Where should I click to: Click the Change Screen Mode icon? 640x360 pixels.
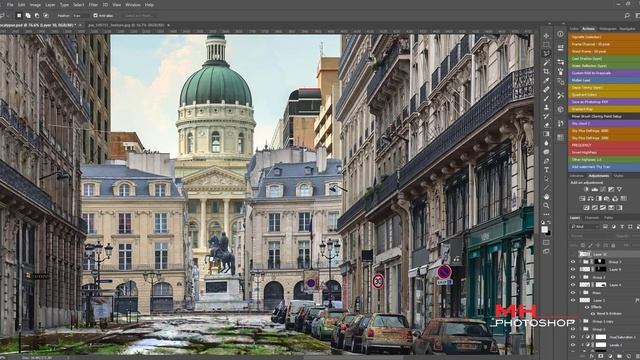coord(546,251)
